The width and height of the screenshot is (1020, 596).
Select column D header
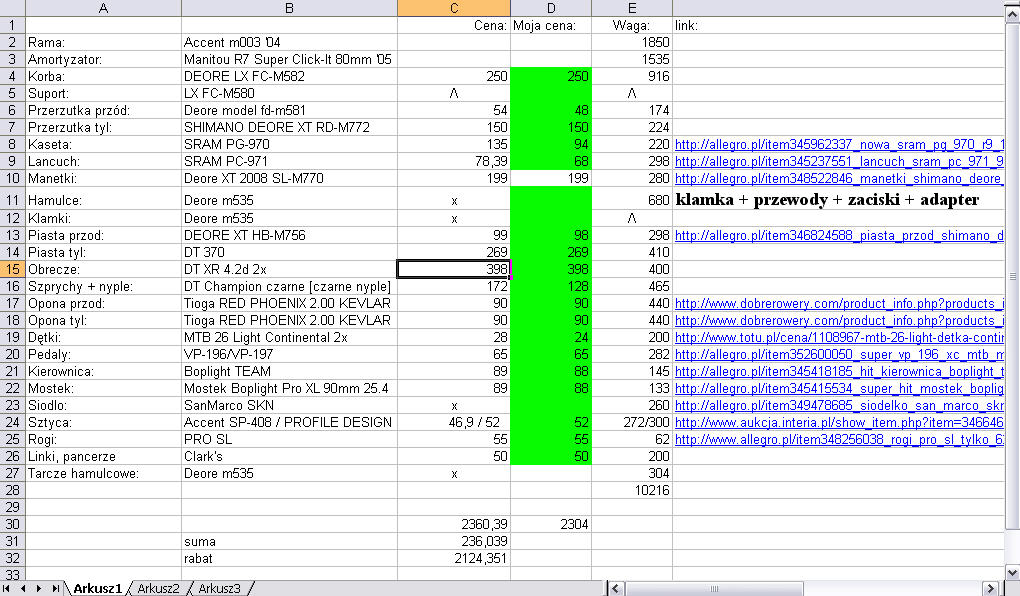551,8
